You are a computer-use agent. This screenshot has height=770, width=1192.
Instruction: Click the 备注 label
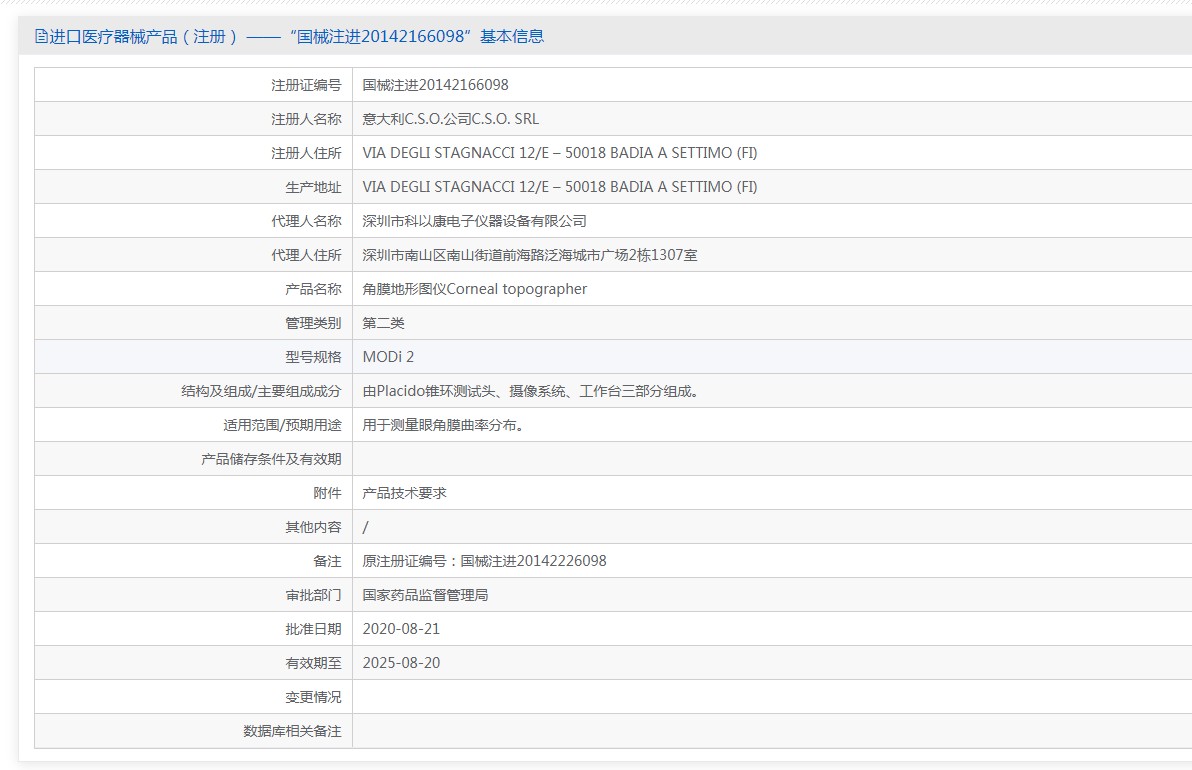tap(328, 561)
